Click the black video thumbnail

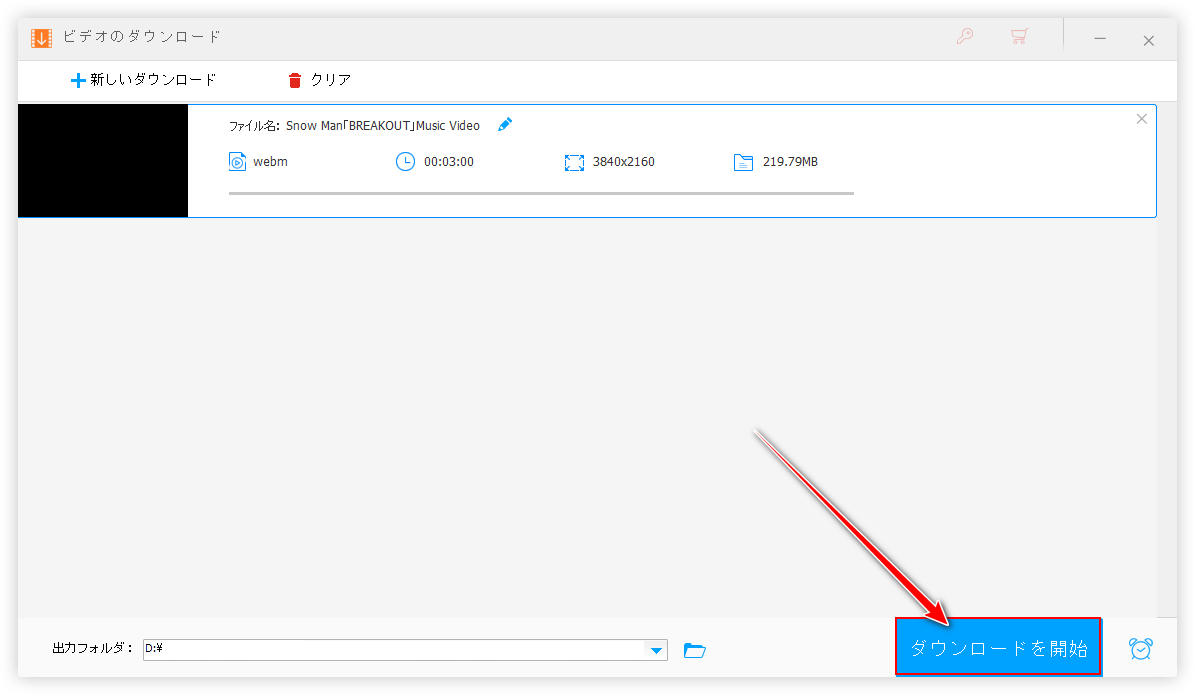(x=103, y=161)
